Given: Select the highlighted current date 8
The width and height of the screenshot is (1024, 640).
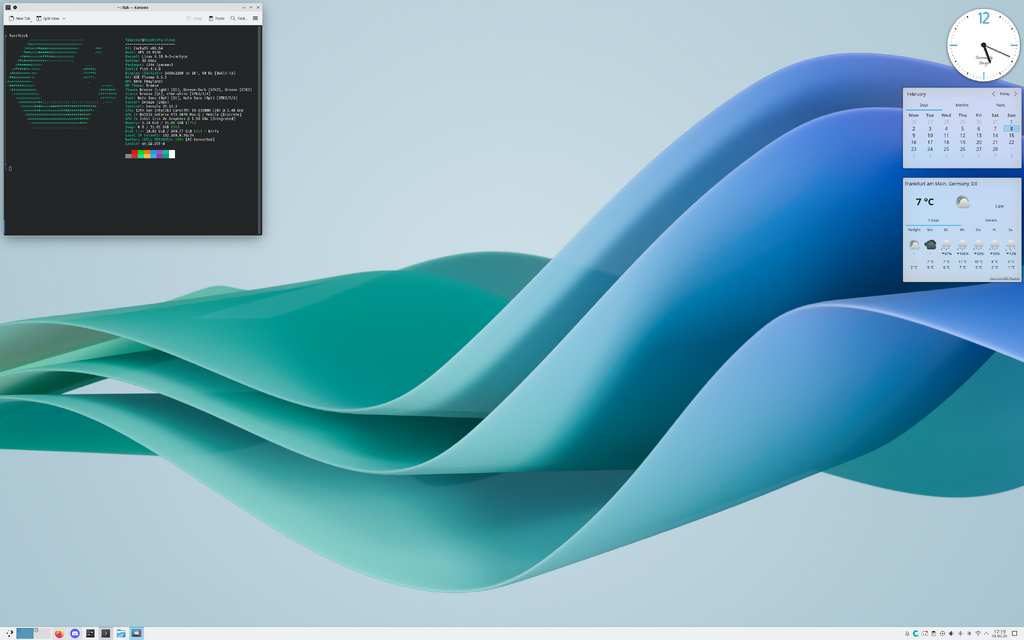Looking at the screenshot, I should click(x=1011, y=129).
